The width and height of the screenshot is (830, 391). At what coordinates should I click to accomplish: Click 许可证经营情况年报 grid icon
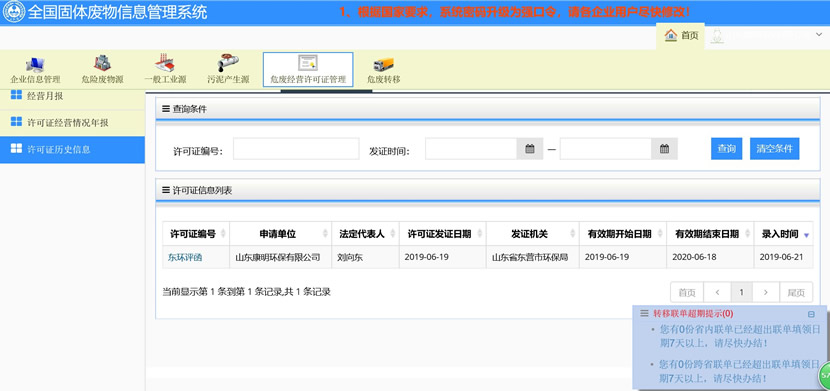coord(16,122)
